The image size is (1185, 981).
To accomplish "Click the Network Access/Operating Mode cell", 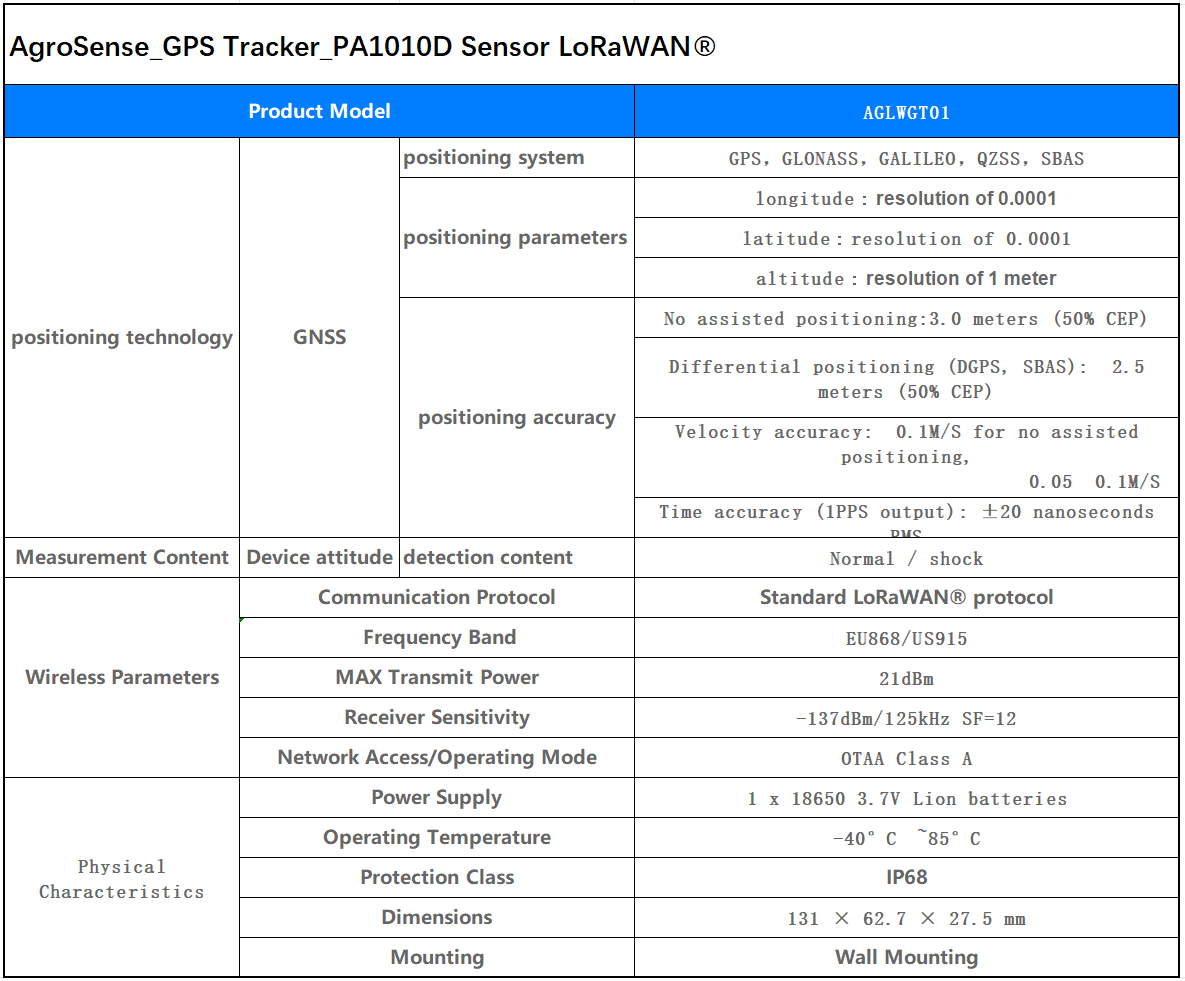I will tap(437, 758).
